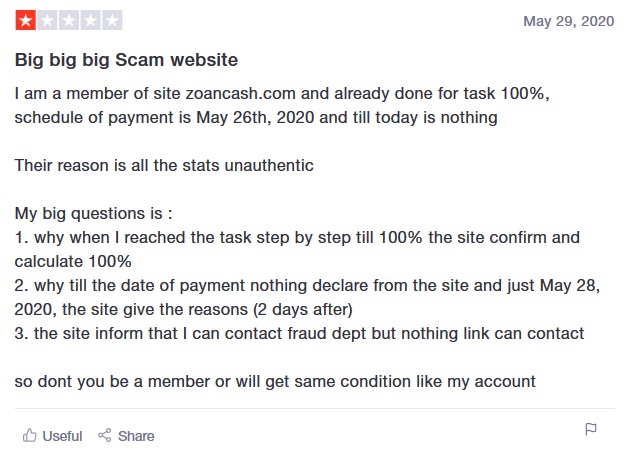Select the fourth grey rating star
Viewport: 627px width, 463px height.
pyautogui.click(x=91, y=20)
